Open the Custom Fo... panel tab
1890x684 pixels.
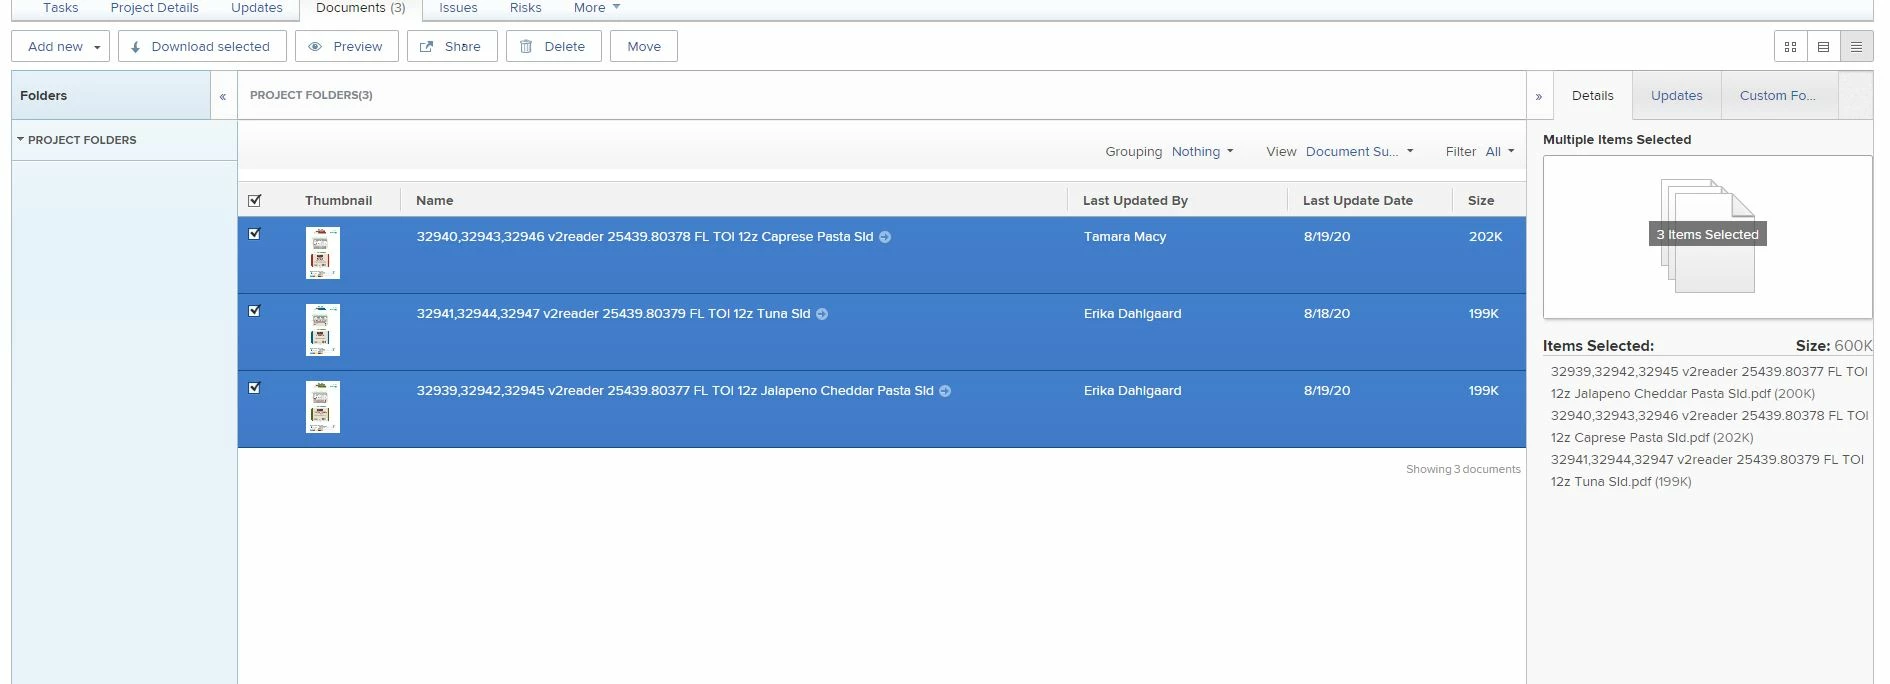coord(1777,96)
